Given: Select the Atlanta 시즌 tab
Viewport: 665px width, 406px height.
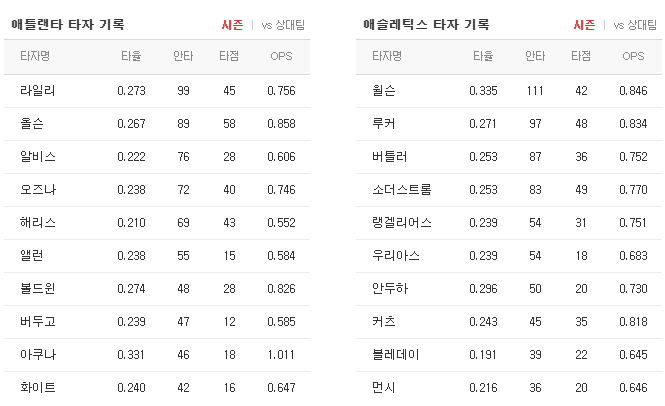Looking at the screenshot, I should [232, 25].
